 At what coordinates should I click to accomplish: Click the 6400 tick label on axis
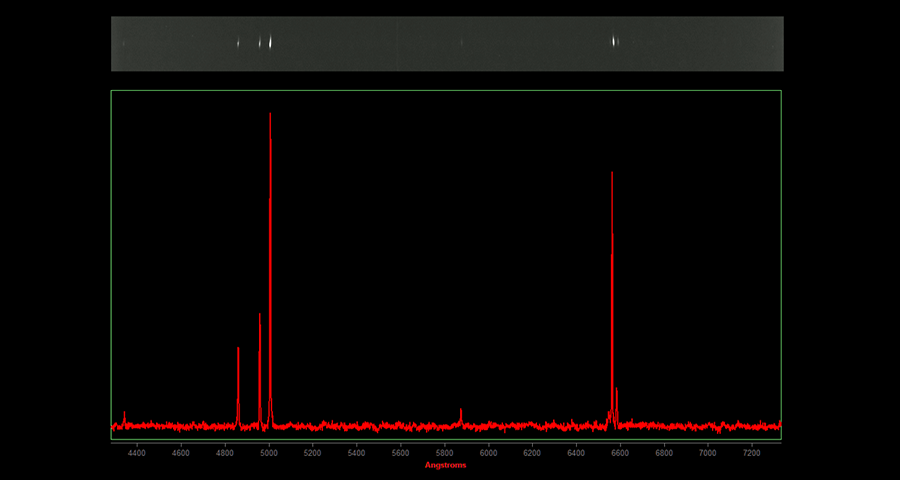click(x=576, y=453)
